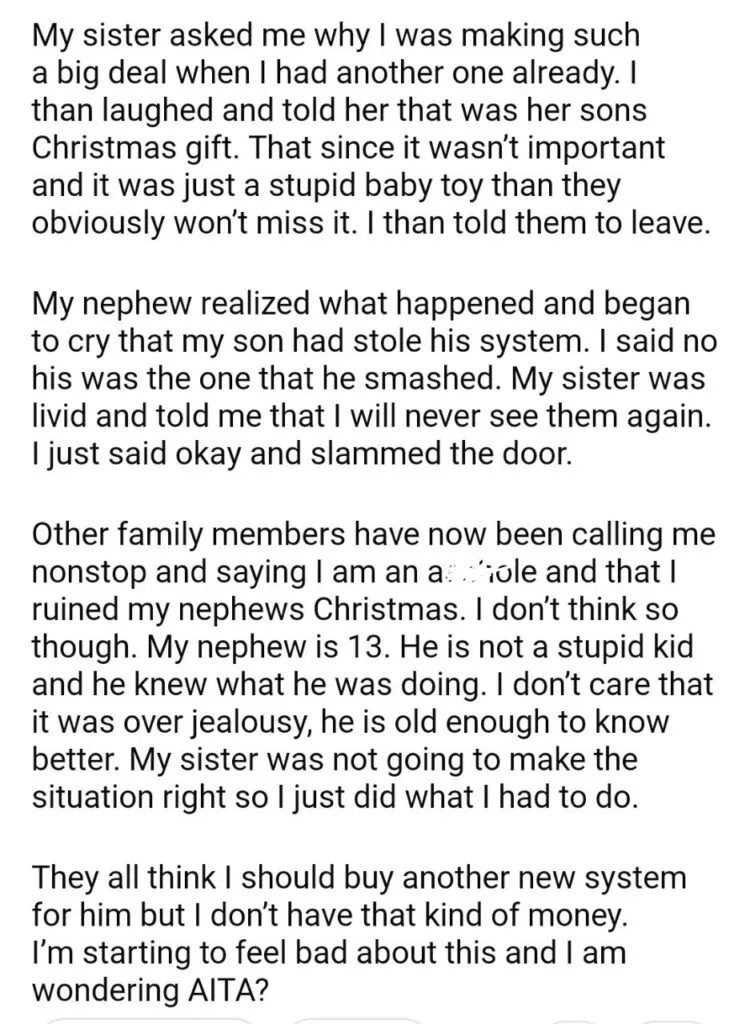Click the line "for him but I don't have that kind of money"
This screenshot has height=1024, width=750.
point(330,915)
